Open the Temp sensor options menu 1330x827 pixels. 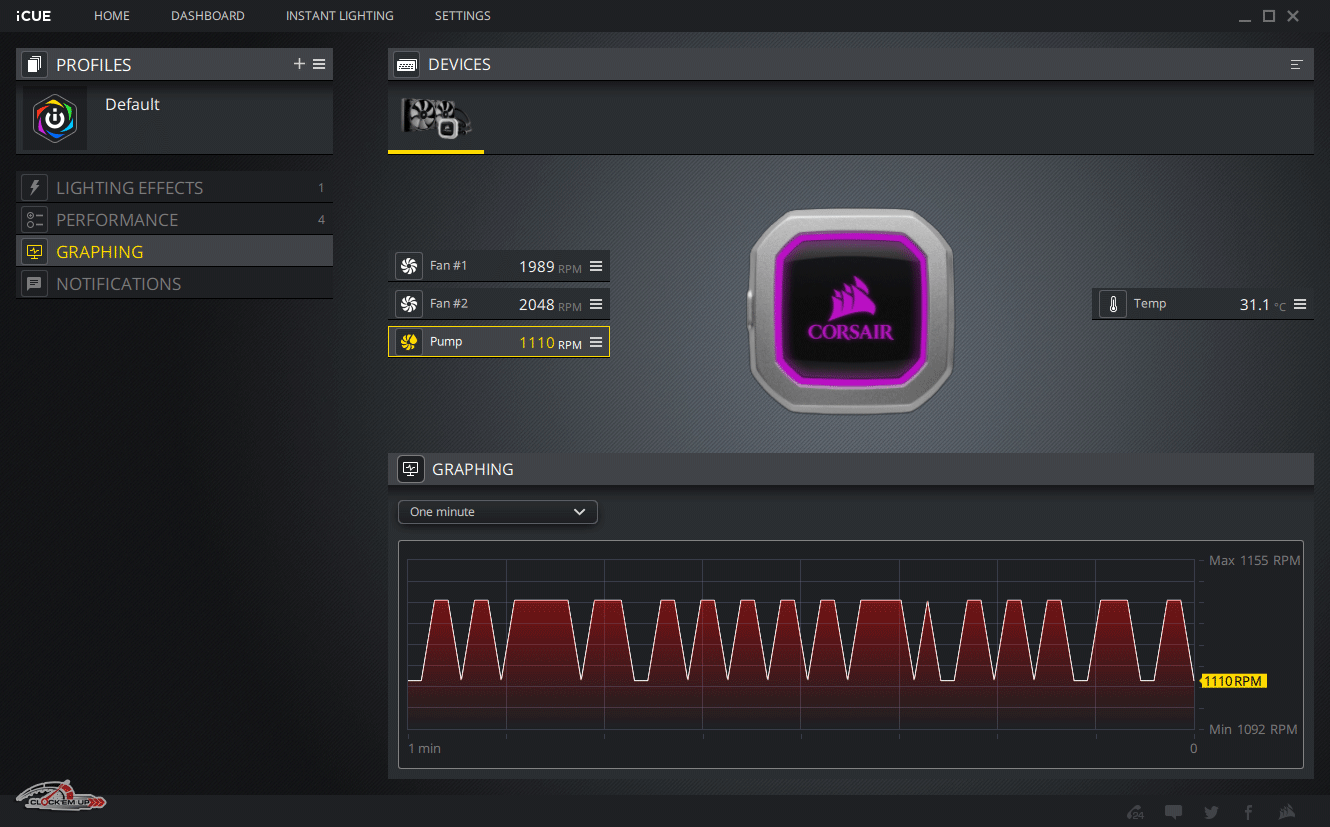1300,304
